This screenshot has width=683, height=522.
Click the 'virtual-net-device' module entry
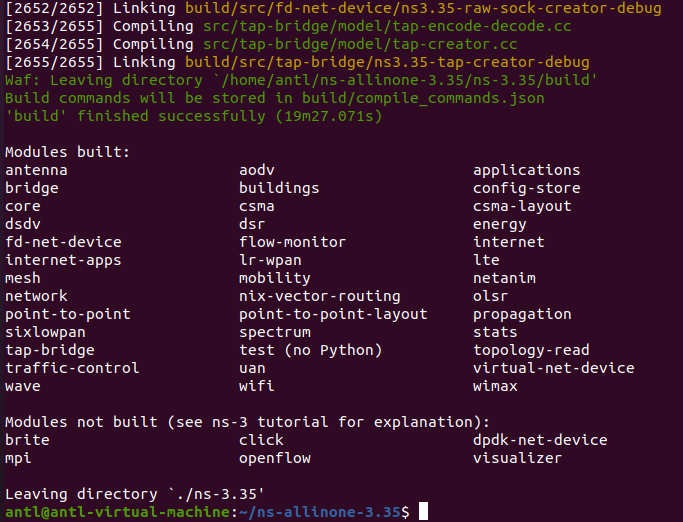tap(553, 368)
